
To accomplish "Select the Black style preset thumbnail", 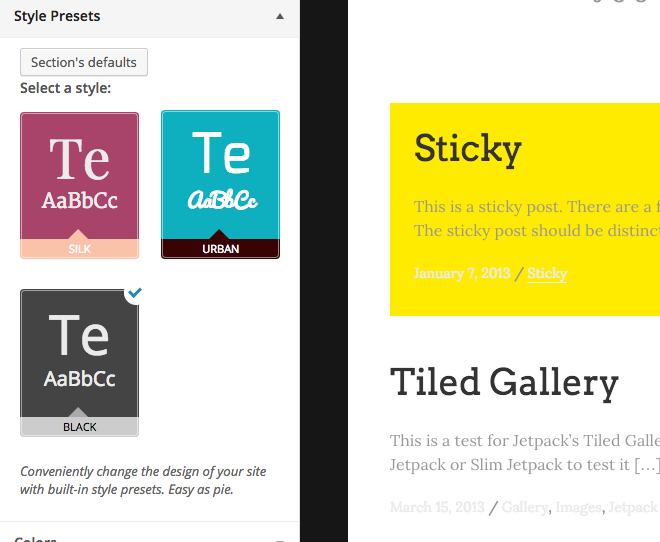I will (80, 363).
